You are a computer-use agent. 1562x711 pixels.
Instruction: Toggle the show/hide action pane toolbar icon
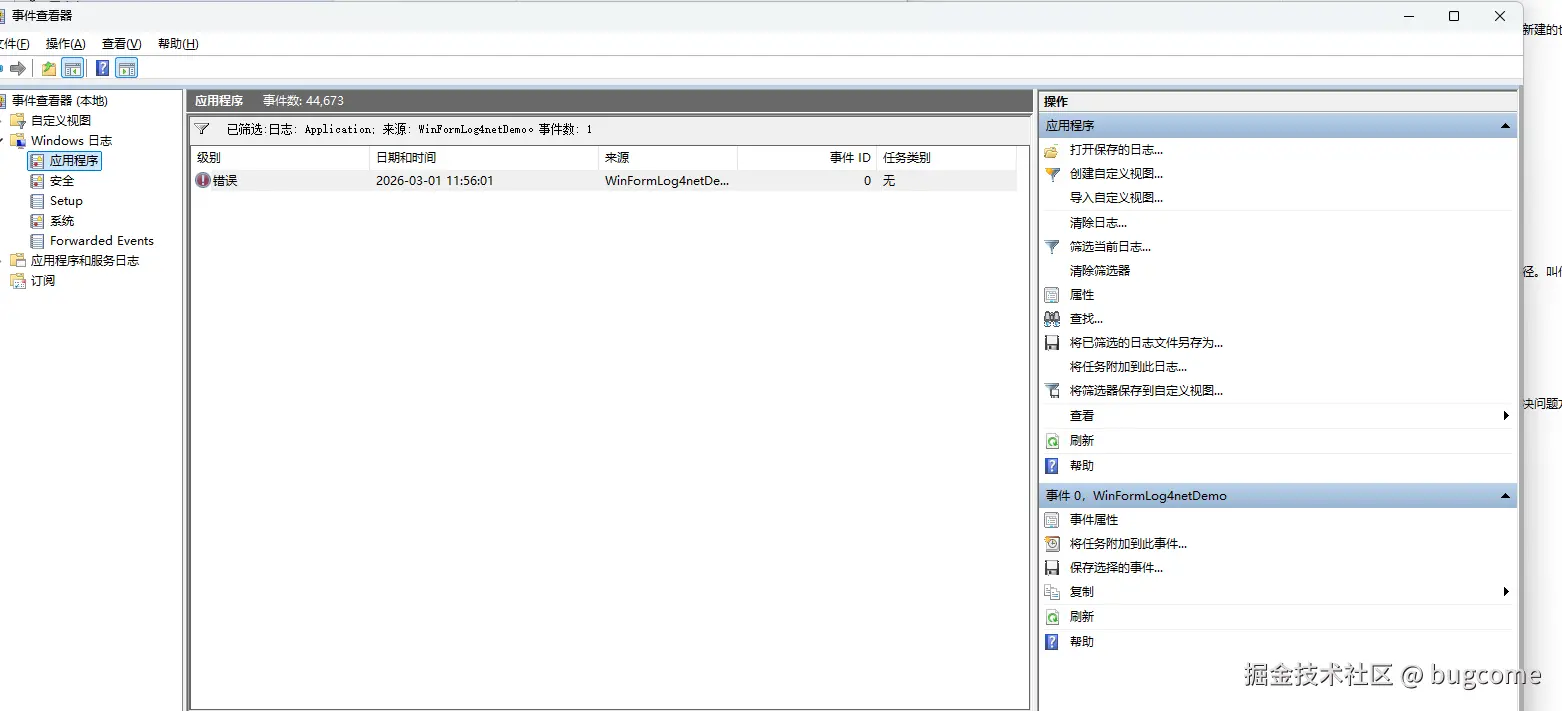pos(126,68)
